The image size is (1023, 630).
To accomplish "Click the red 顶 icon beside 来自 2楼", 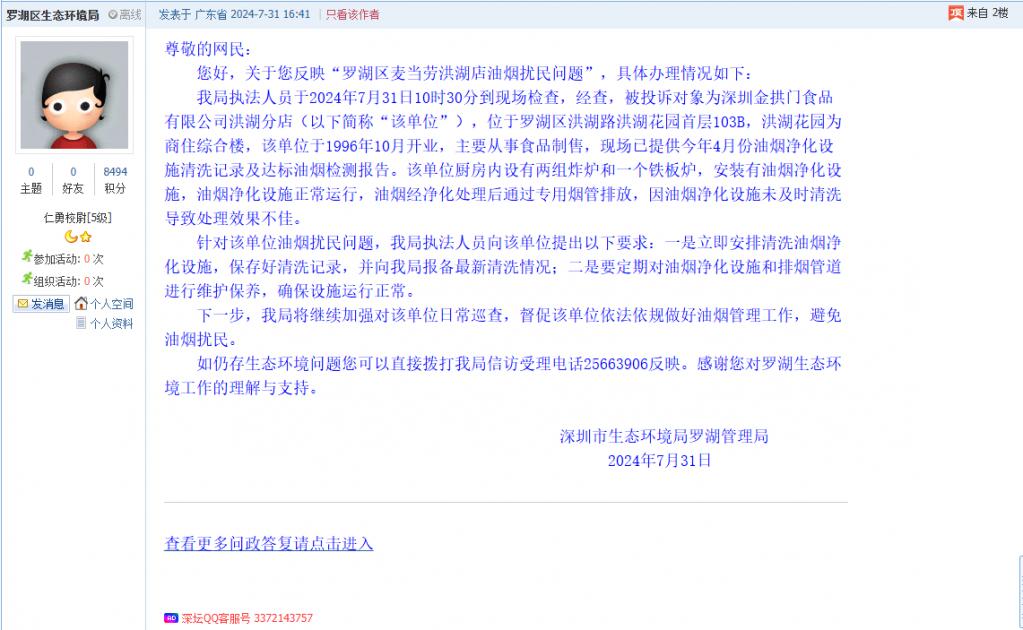I will 956,13.
